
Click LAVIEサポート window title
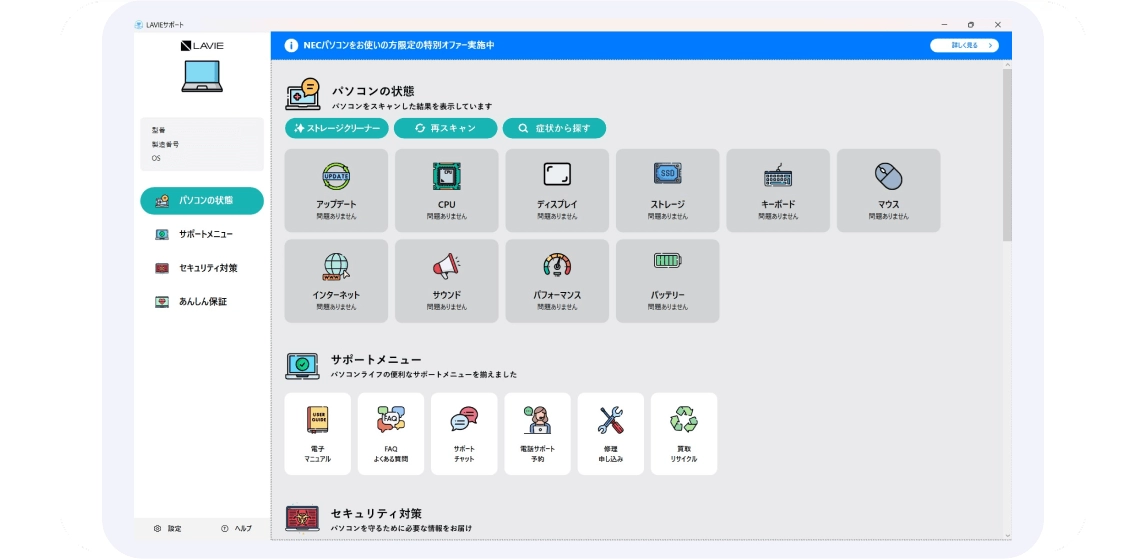pos(165,25)
